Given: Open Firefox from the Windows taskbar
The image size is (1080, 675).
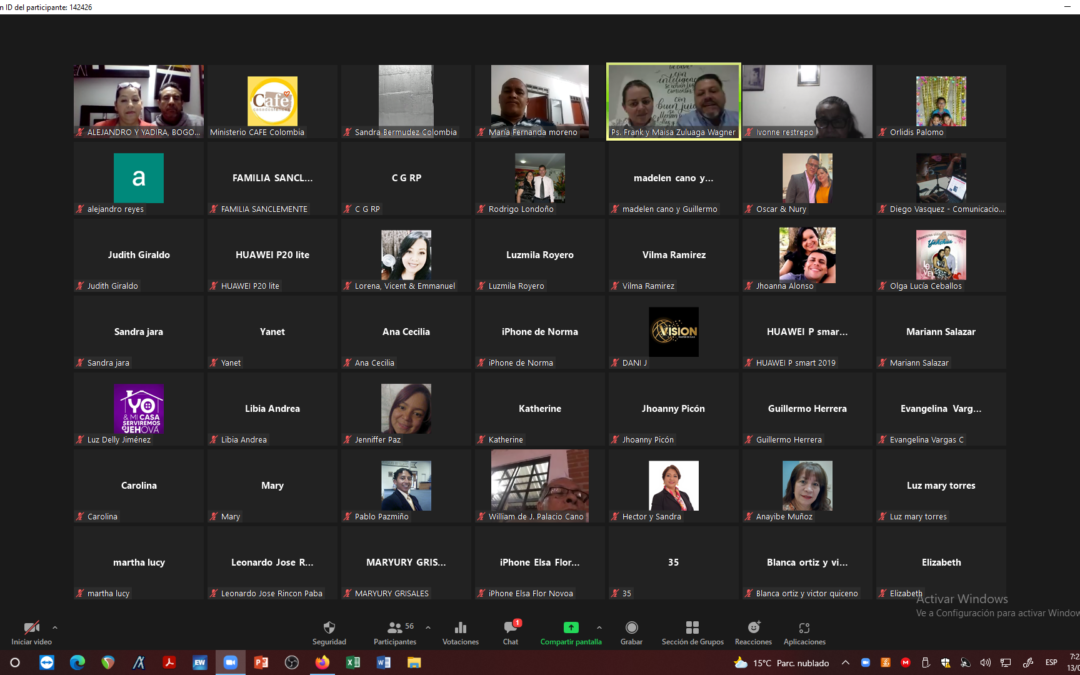Looking at the screenshot, I should point(322,662).
